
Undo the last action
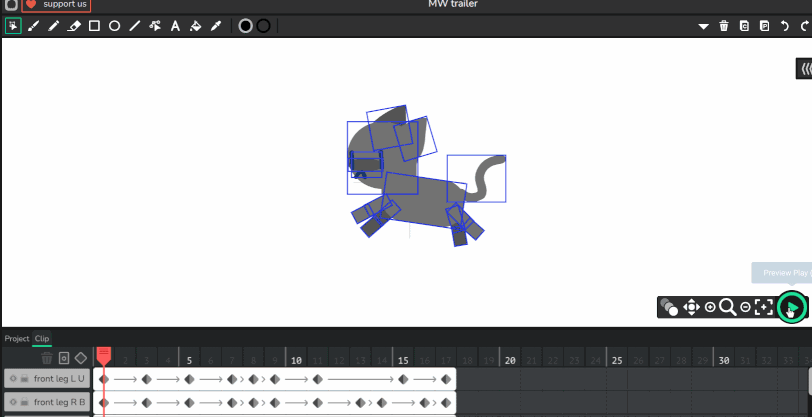tap(784, 26)
